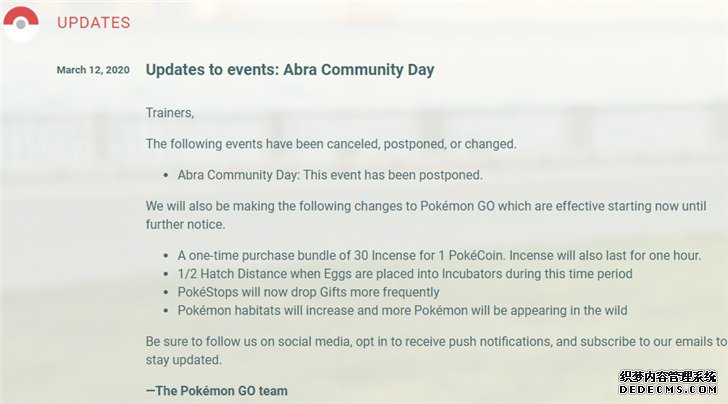The height and width of the screenshot is (404, 728).
Task: Click the bullet marker before the Incense bundle
Action: pyautogui.click(x=166, y=256)
